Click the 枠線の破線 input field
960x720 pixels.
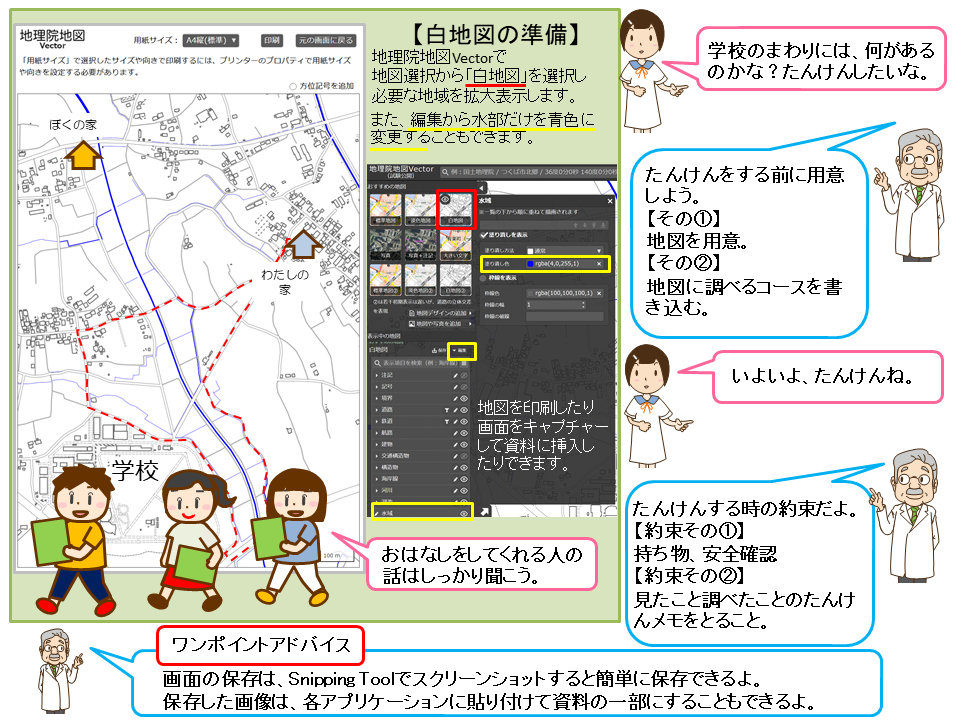(565, 317)
